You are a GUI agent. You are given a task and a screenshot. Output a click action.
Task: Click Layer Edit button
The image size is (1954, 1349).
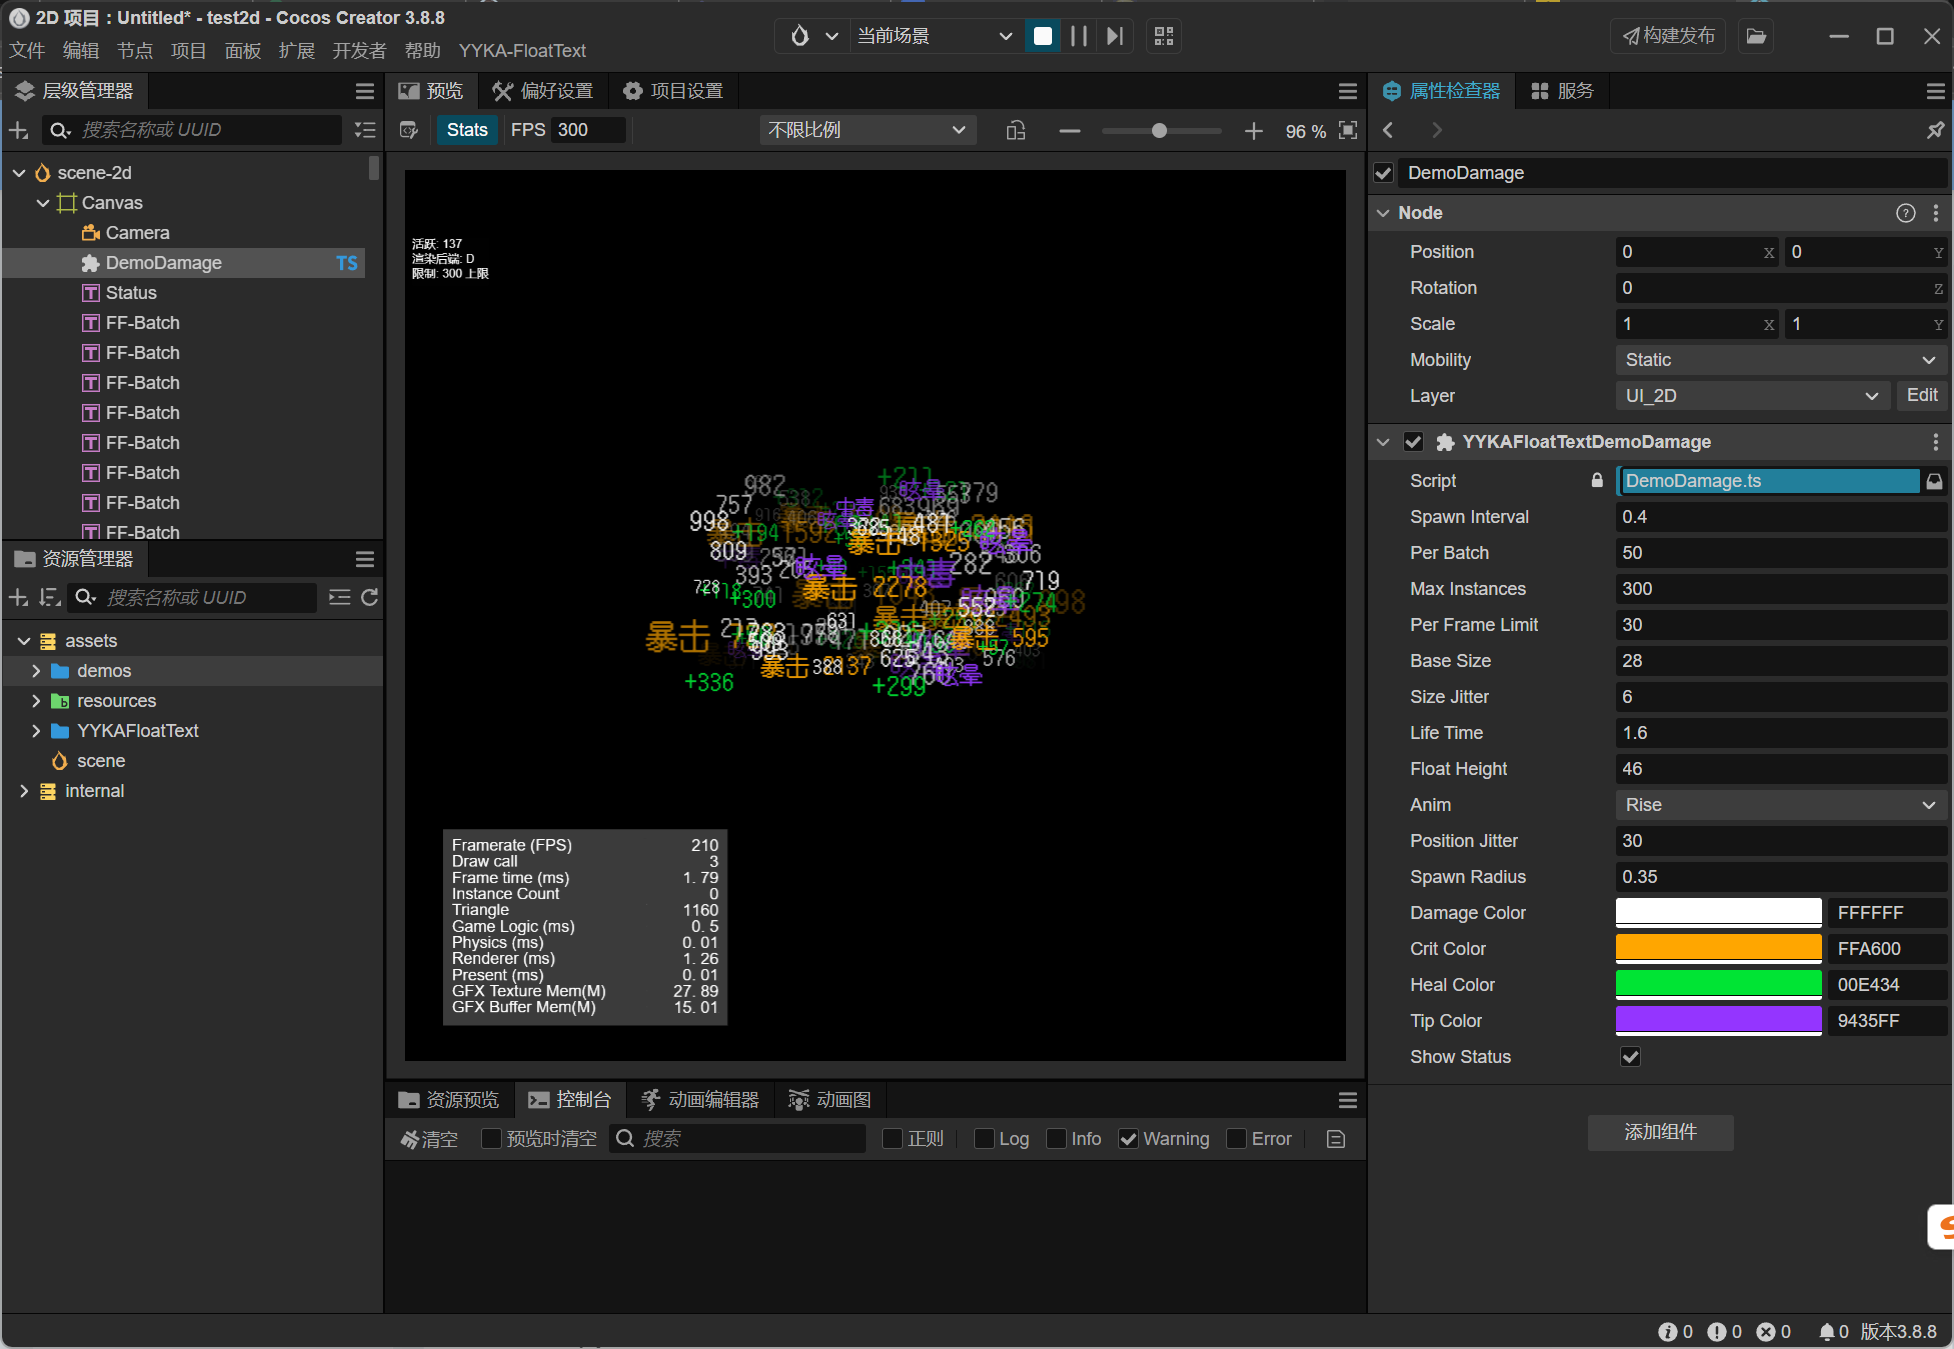(x=1921, y=396)
